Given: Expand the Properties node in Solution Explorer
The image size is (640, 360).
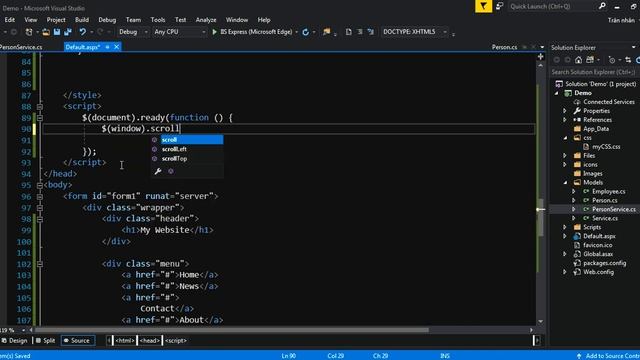Looking at the screenshot, I should point(565,111).
